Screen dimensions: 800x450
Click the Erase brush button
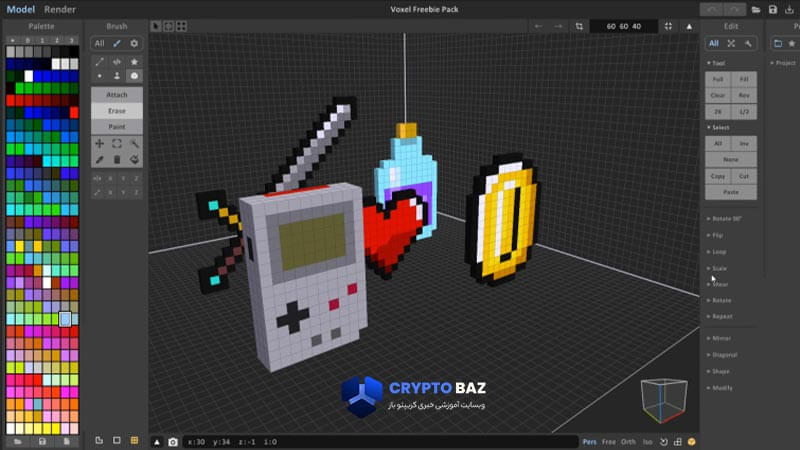coord(117,111)
